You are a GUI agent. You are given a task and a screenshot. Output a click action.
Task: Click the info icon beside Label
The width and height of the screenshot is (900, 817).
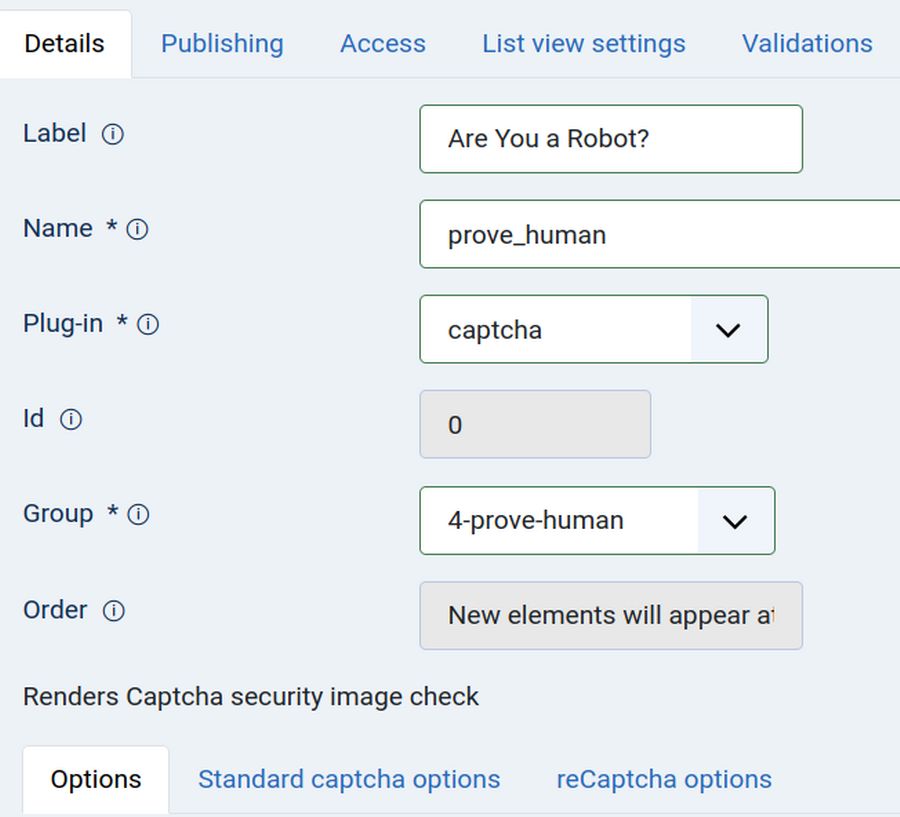(113, 134)
